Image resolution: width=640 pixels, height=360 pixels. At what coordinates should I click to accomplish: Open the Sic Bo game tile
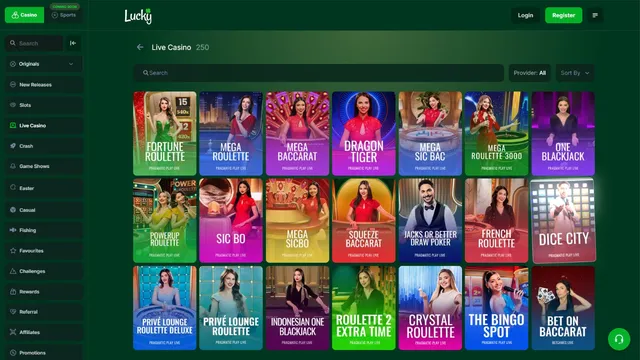click(x=231, y=220)
